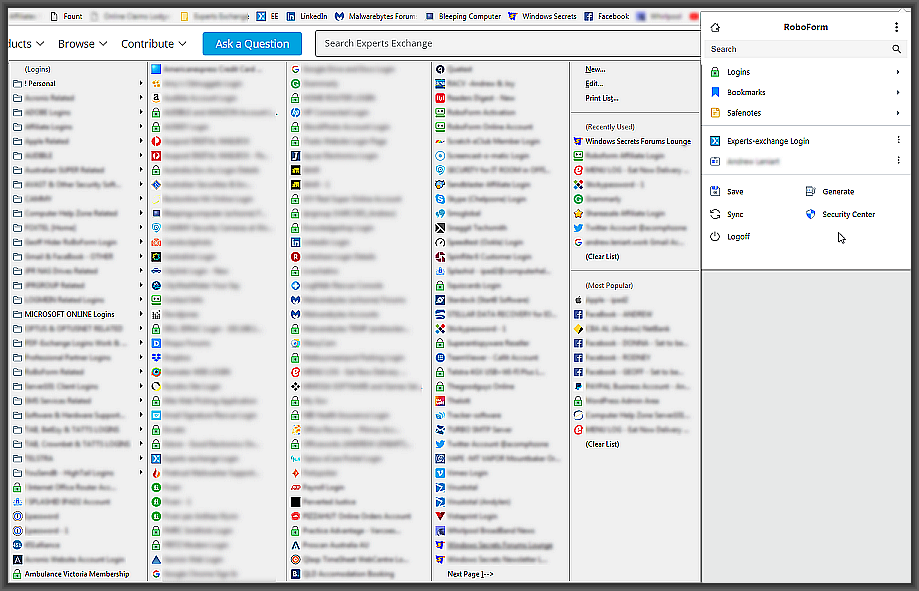
Task: Open the RoboForm three-dot main menu
Action: (896, 27)
